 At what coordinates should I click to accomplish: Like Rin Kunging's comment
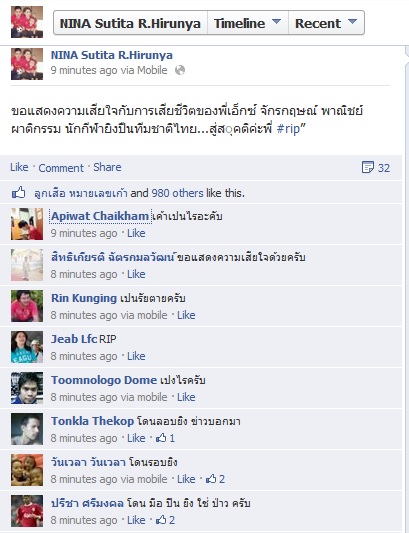coord(186,315)
